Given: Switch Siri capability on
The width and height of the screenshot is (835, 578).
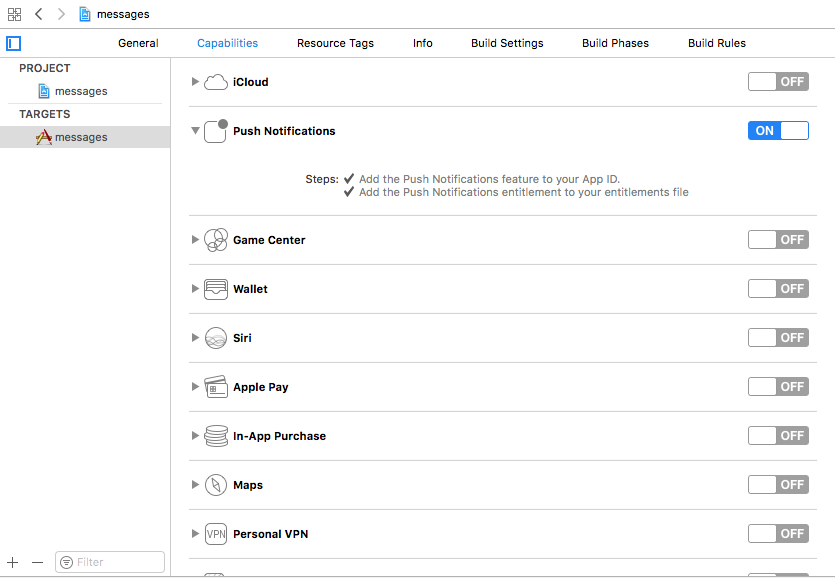Looking at the screenshot, I should [778, 337].
